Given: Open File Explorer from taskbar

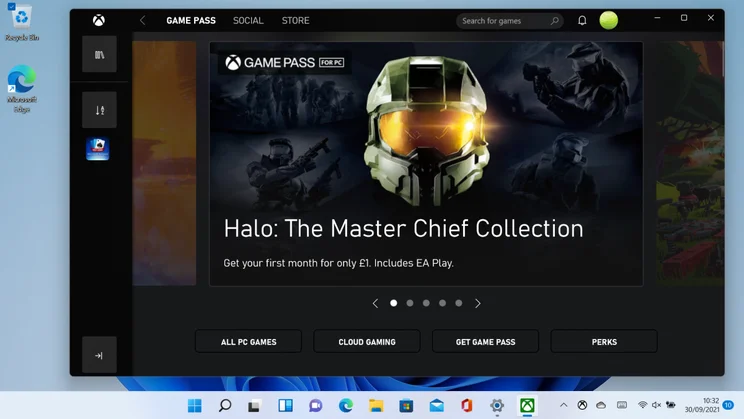Looking at the screenshot, I should [x=376, y=406].
